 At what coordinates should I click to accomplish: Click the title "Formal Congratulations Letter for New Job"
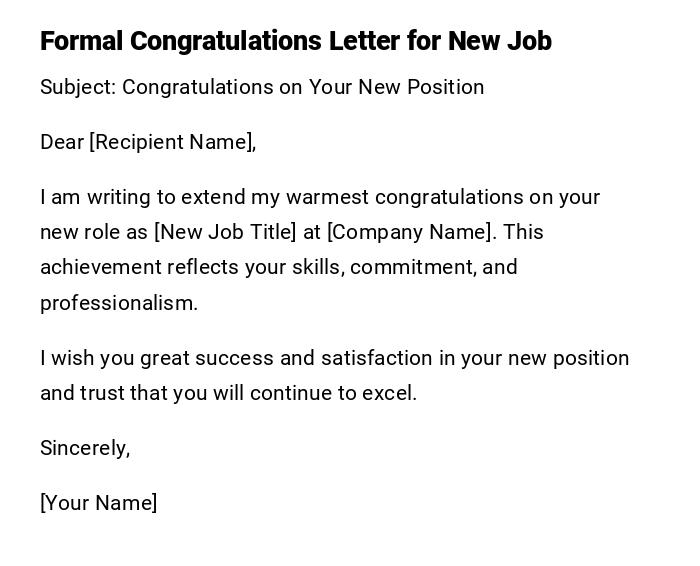(x=295, y=41)
